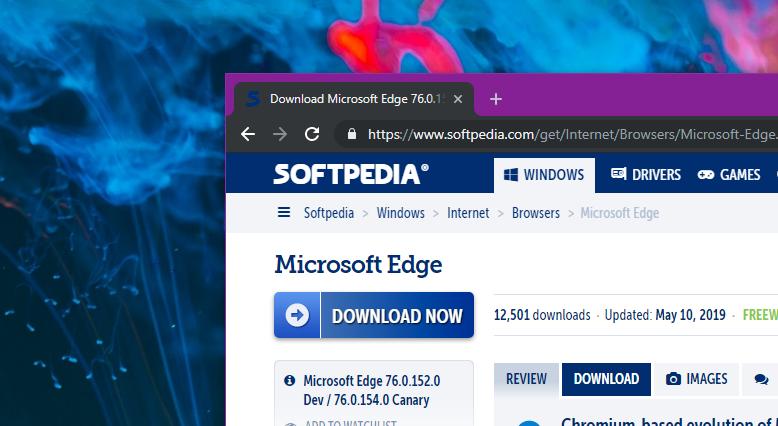Image resolution: width=778 pixels, height=426 pixels.
Task: Click the padlock site security icon
Action: (x=350, y=134)
